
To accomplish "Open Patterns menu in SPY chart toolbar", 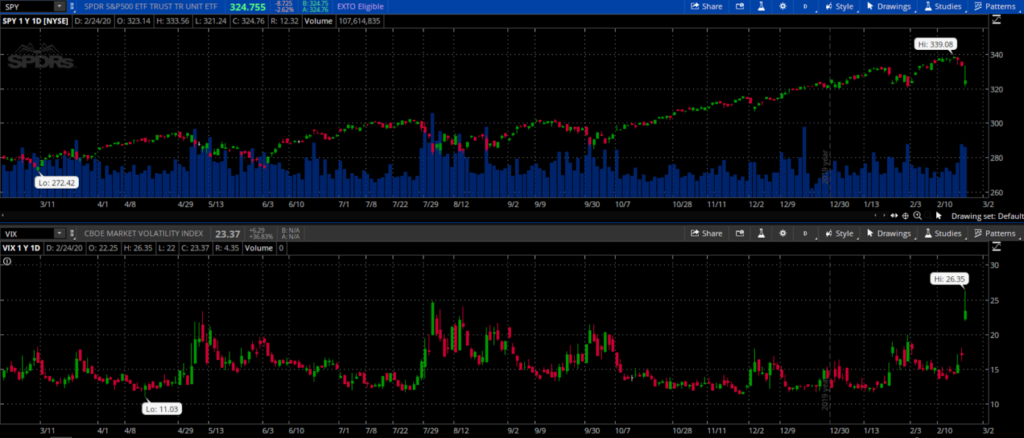I will pyautogui.click(x=995, y=7).
